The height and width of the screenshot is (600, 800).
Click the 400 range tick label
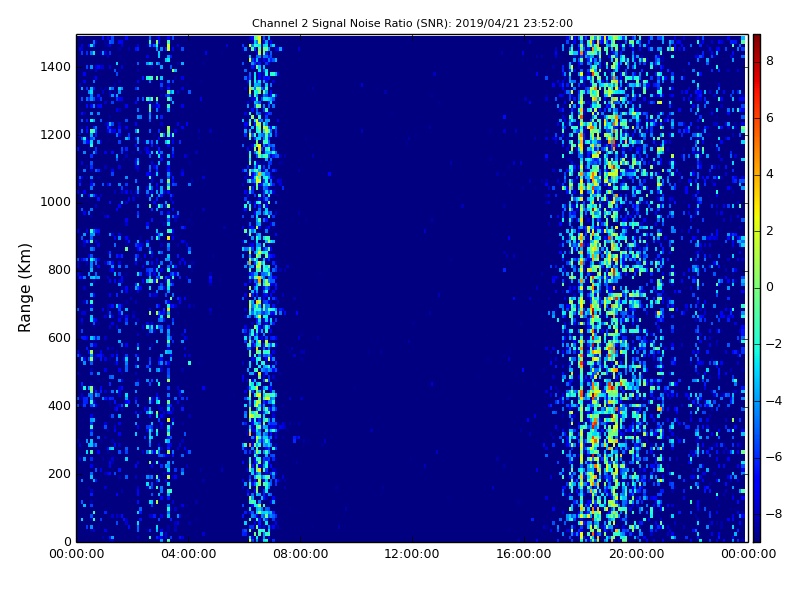tap(59, 406)
